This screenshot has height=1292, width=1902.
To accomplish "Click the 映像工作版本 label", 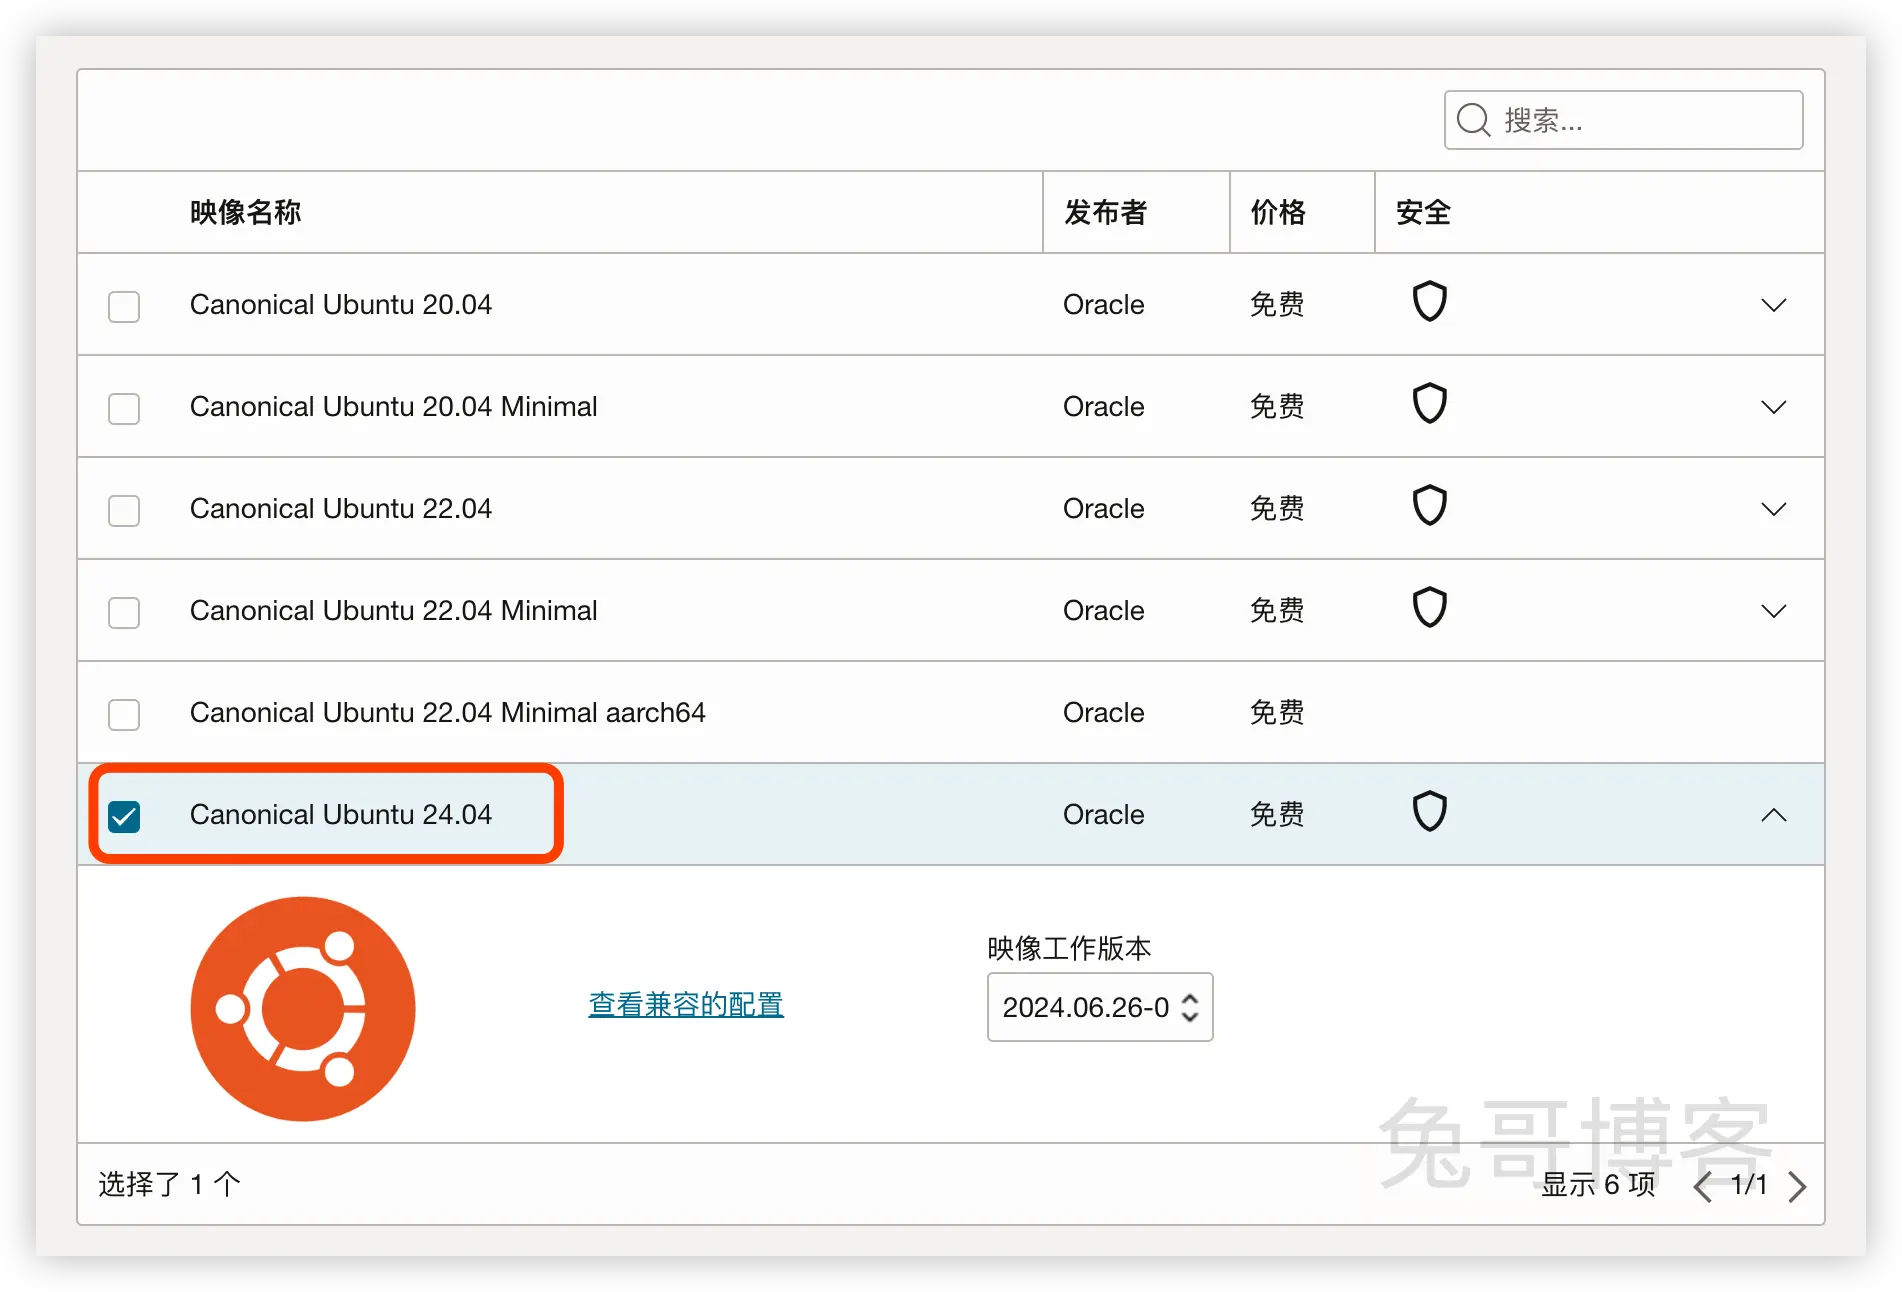I will tap(1069, 948).
